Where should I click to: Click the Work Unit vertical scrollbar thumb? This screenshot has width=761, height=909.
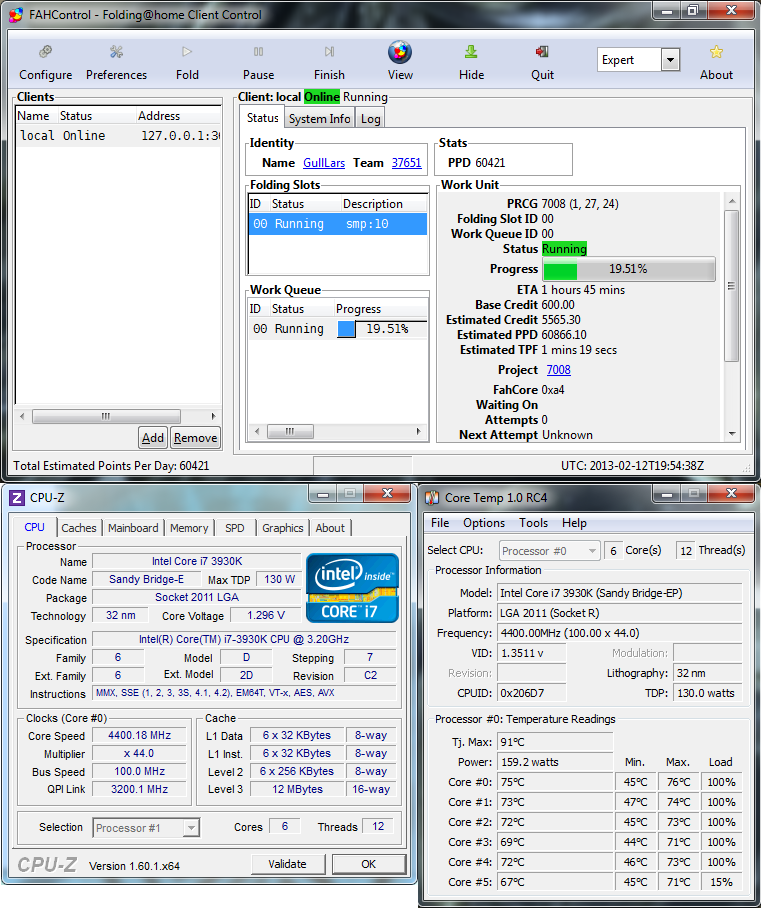(731, 286)
